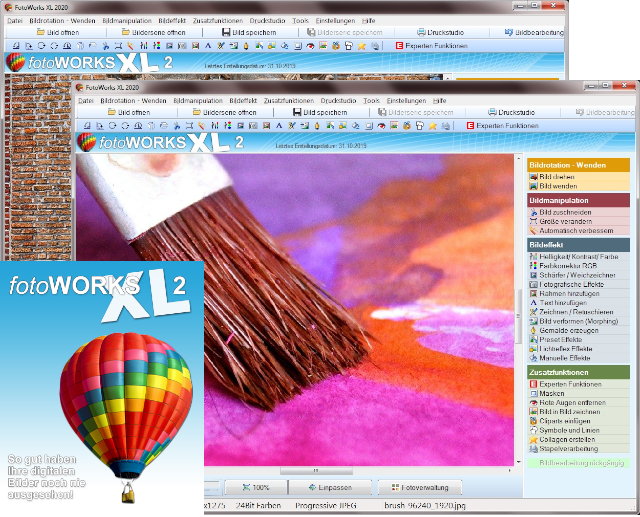Click the vertical scrollbar thumb of the image view
The height and width of the screenshot is (517, 640).
pyautogui.click(x=519, y=316)
